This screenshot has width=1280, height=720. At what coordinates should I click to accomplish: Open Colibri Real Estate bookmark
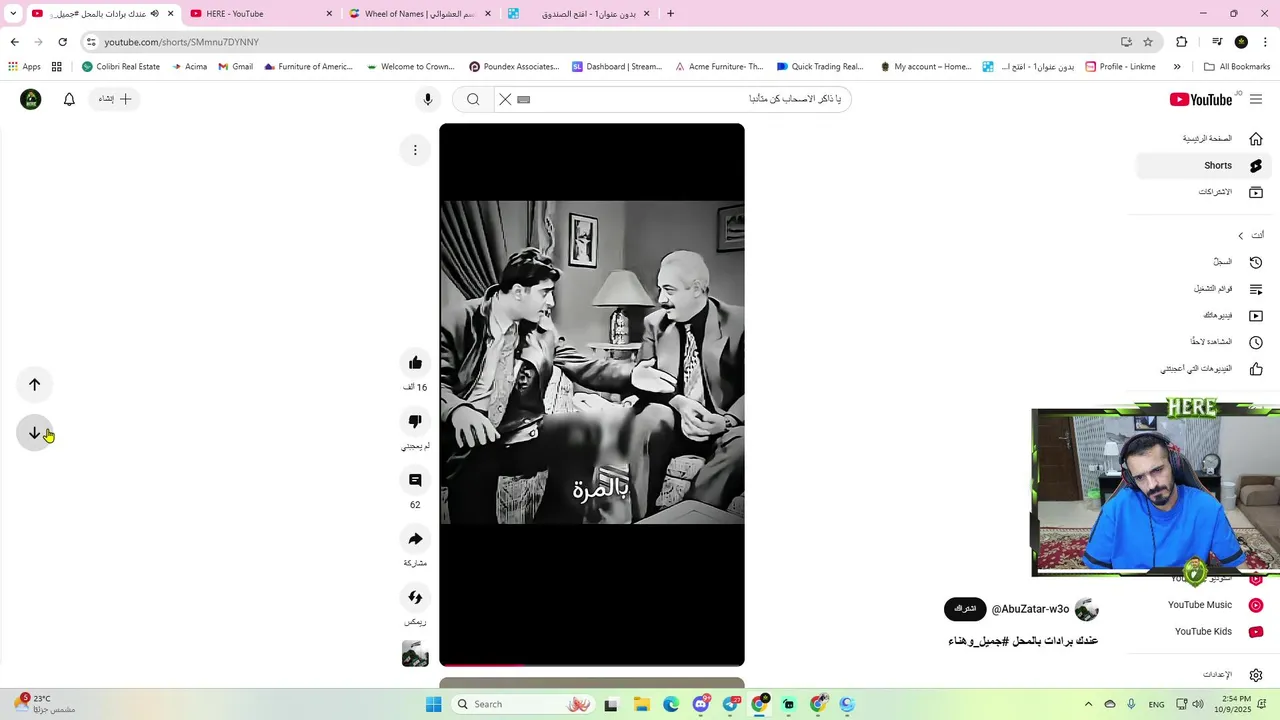click(121, 67)
